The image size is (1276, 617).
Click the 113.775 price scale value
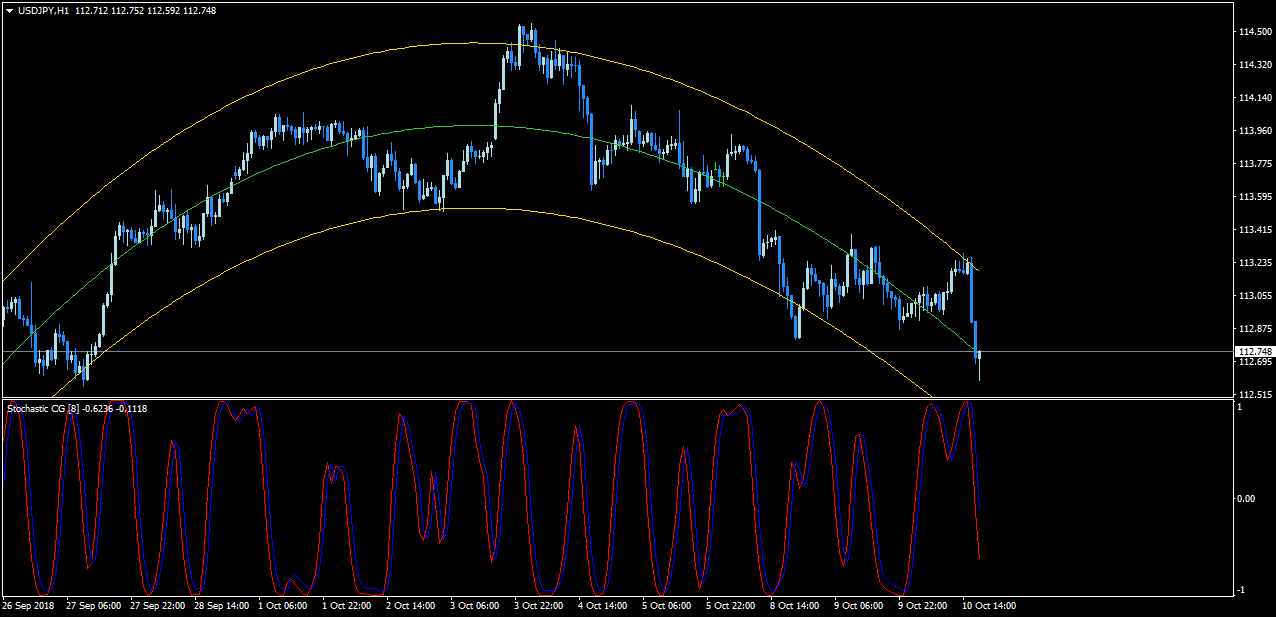pyautogui.click(x=1254, y=164)
